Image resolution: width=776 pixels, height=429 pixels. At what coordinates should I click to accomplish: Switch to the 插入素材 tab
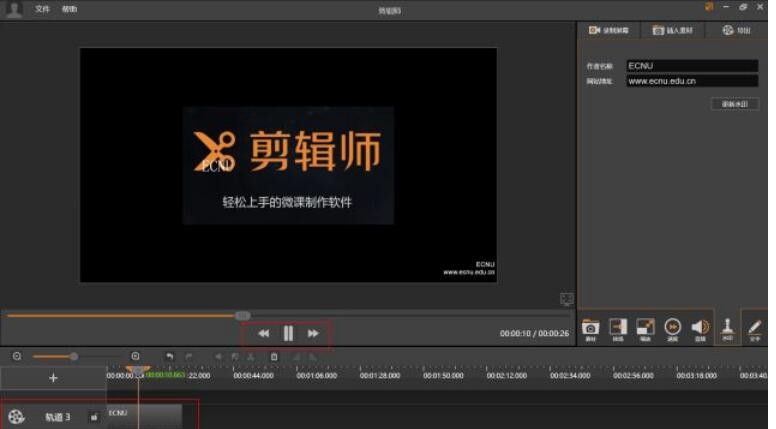pos(673,30)
